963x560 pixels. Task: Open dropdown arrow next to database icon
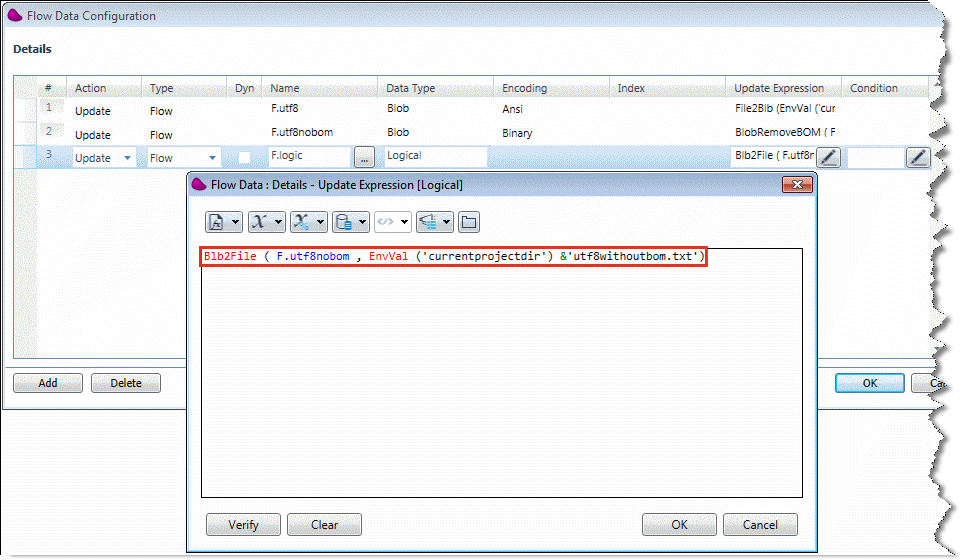click(x=362, y=222)
